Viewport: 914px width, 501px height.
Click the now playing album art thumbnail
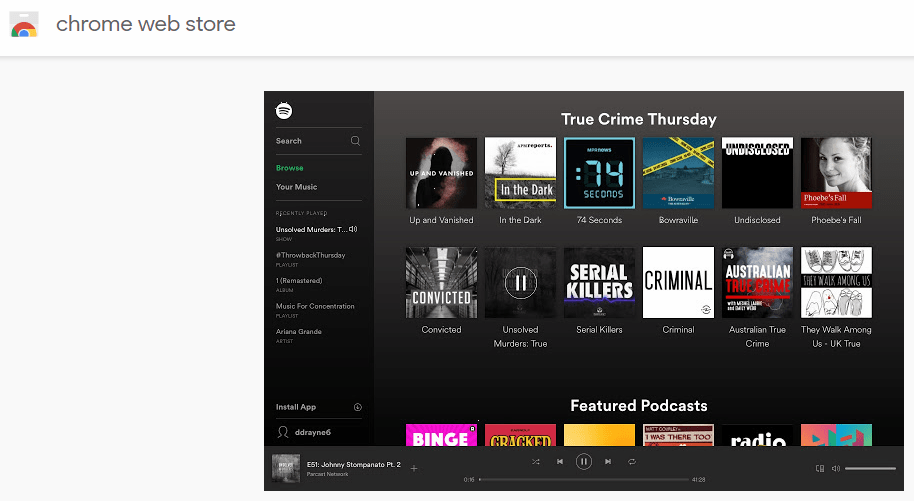[x=286, y=468]
